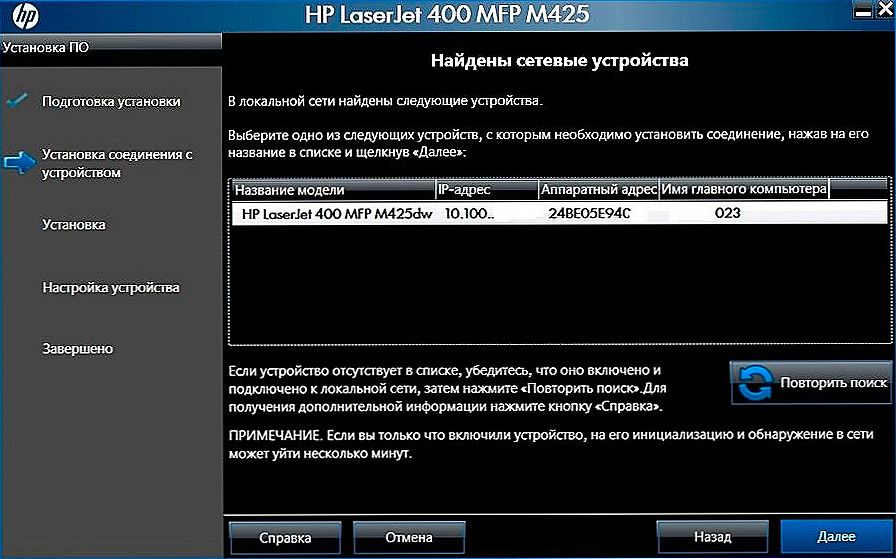The width and height of the screenshot is (896, 559).
Task: Click the checkmark next to Подготовка установки
Action: pos(18,101)
